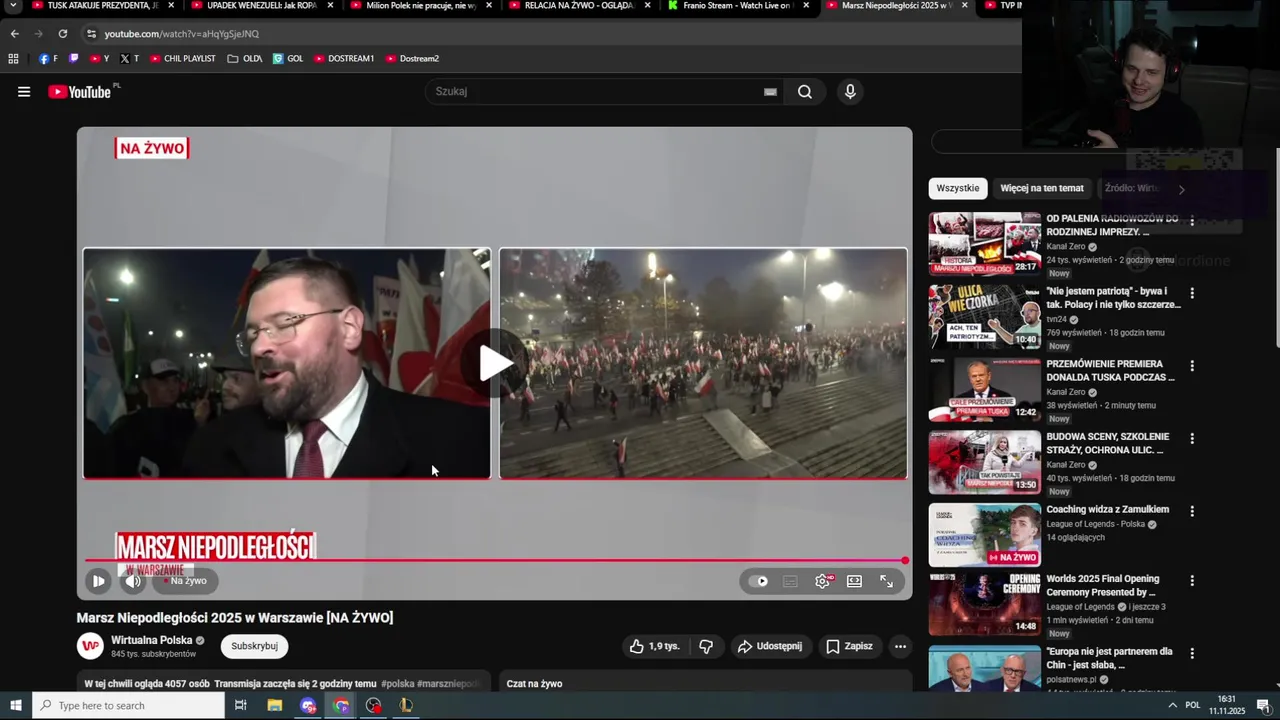Click the Udostępnij share button

pos(770,647)
